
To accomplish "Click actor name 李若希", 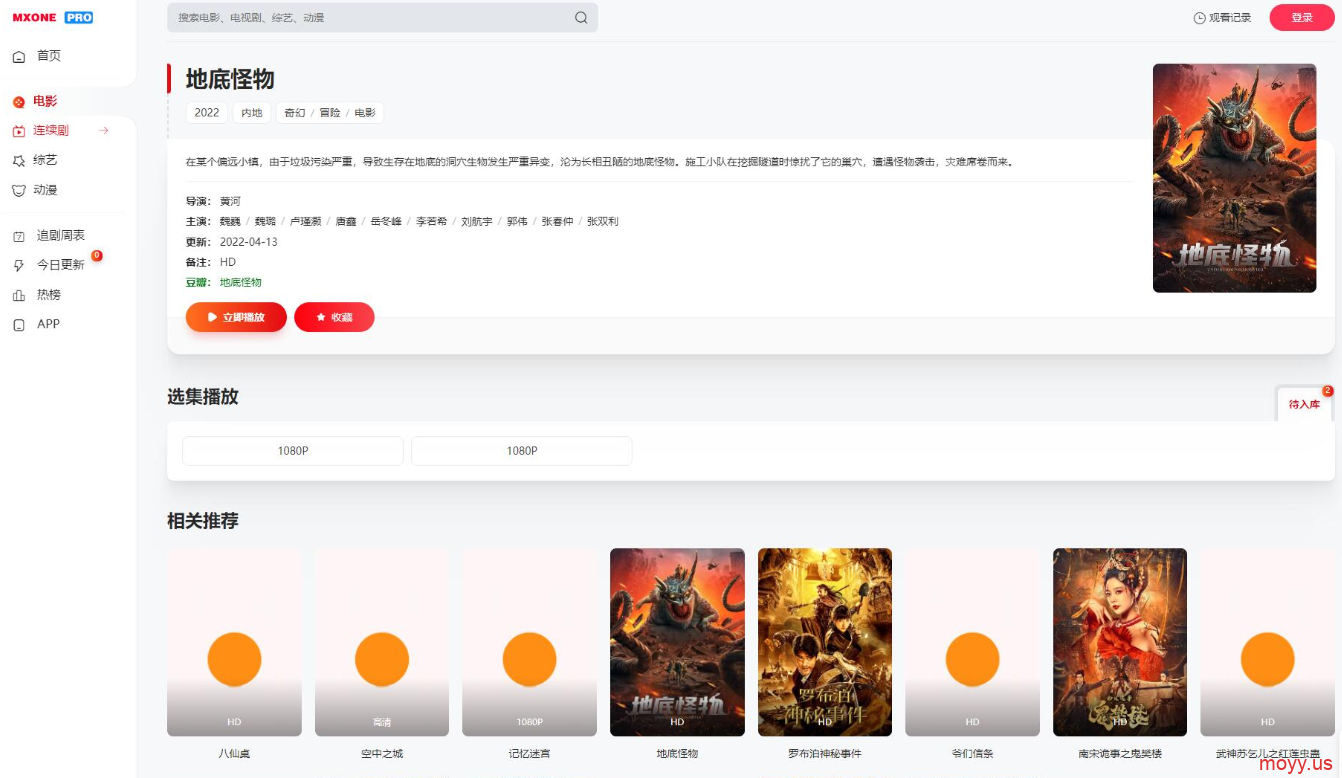I will (x=432, y=222).
